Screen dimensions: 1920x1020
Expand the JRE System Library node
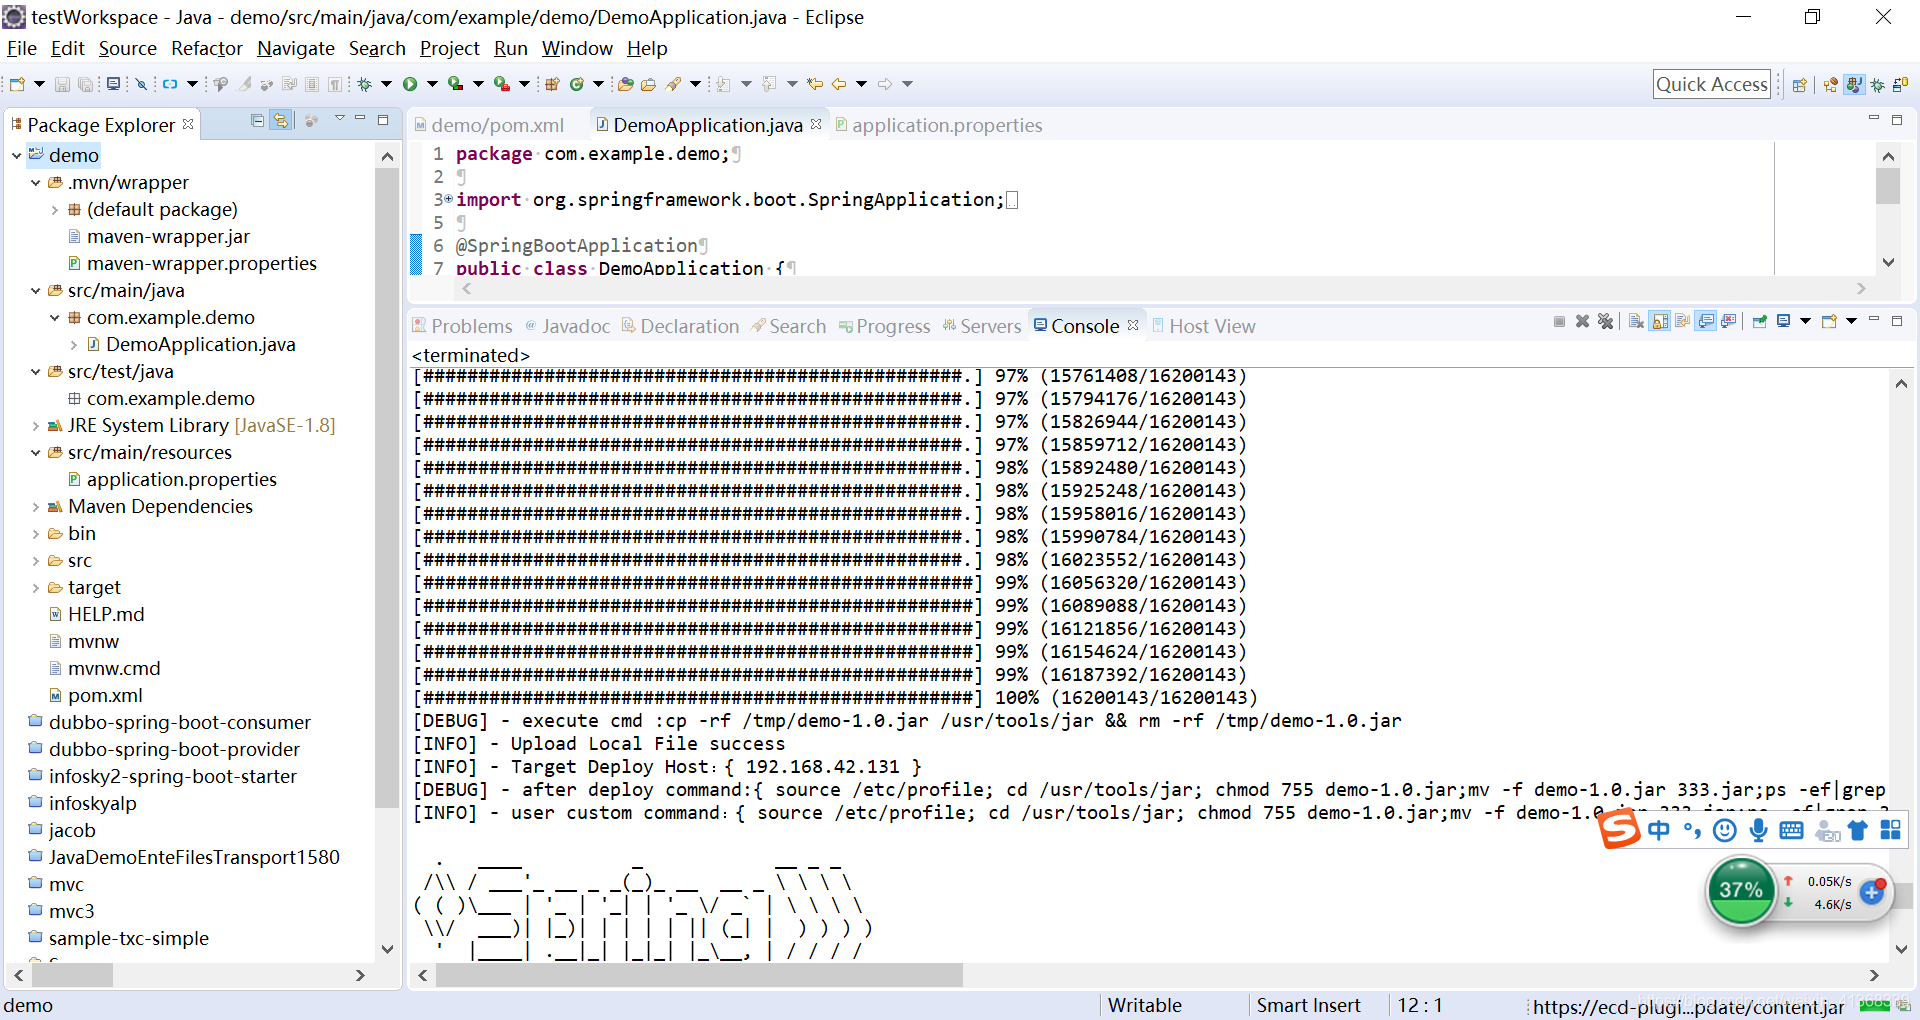(35, 426)
